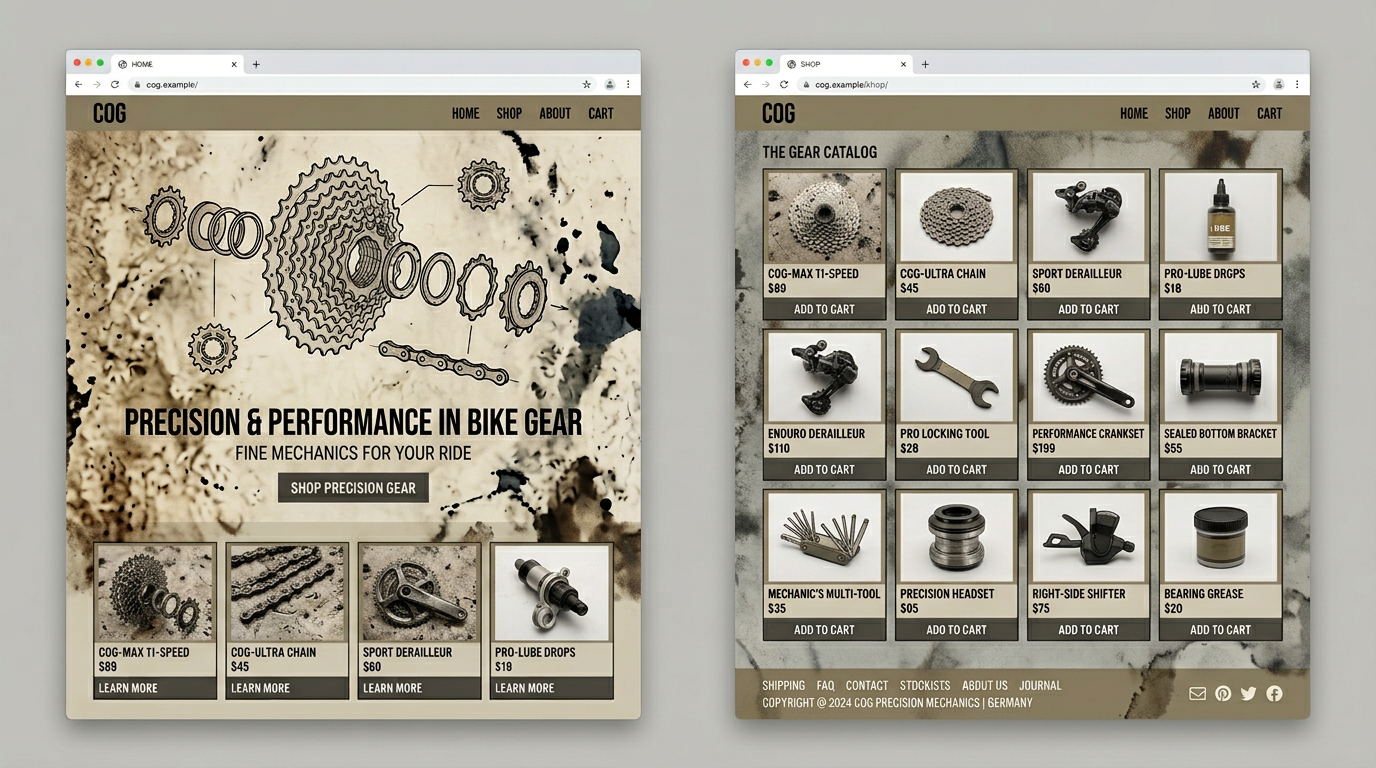Open the Facebook icon in the footer
This screenshot has width=1376, height=768.
pyautogui.click(x=1274, y=694)
